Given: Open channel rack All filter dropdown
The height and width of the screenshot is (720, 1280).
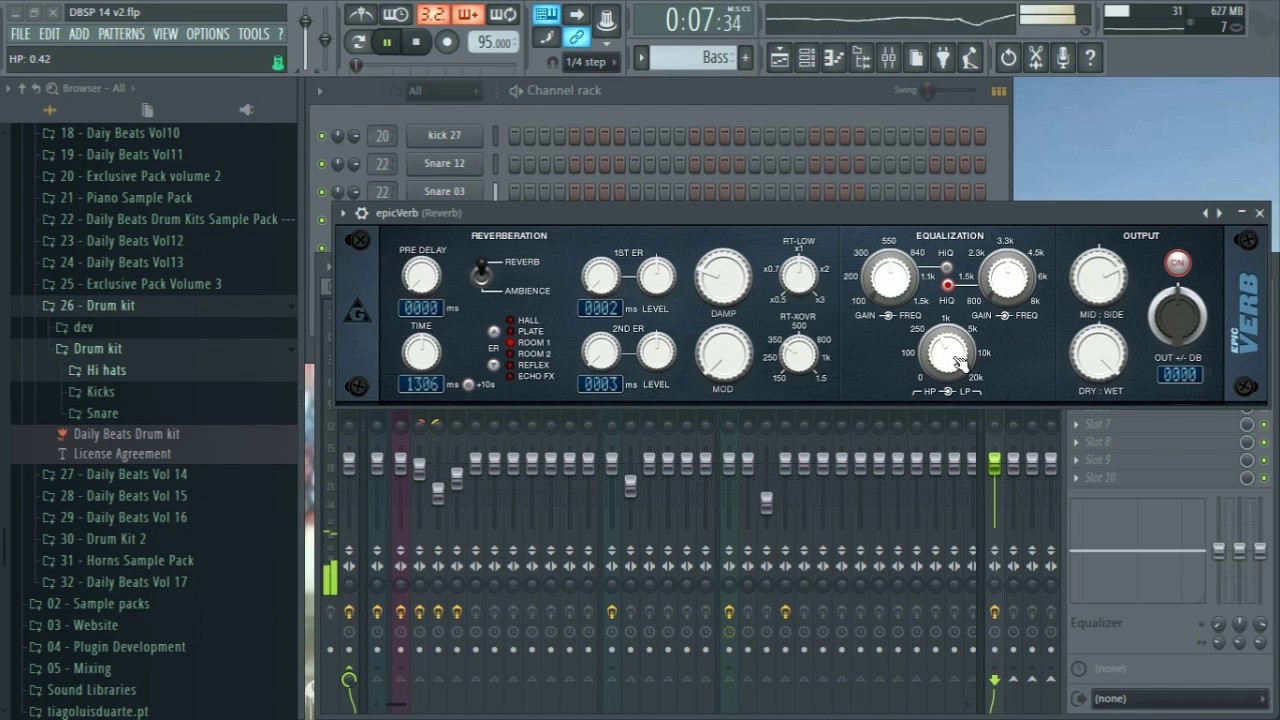Looking at the screenshot, I should point(443,91).
